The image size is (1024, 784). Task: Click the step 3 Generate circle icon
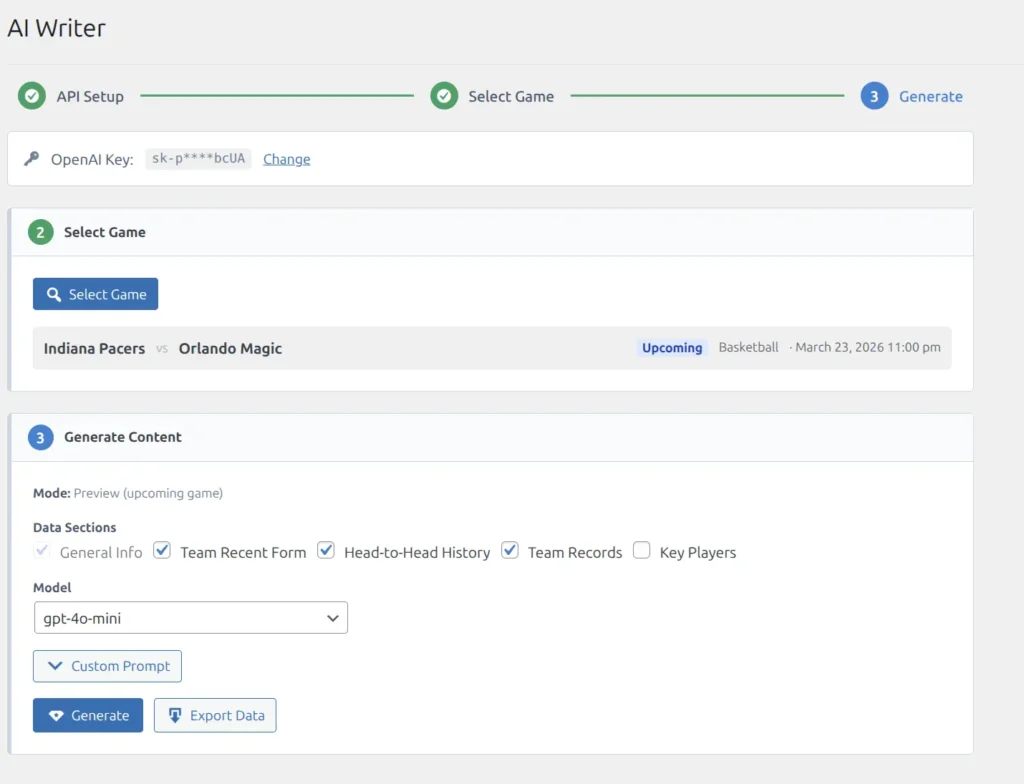(874, 96)
